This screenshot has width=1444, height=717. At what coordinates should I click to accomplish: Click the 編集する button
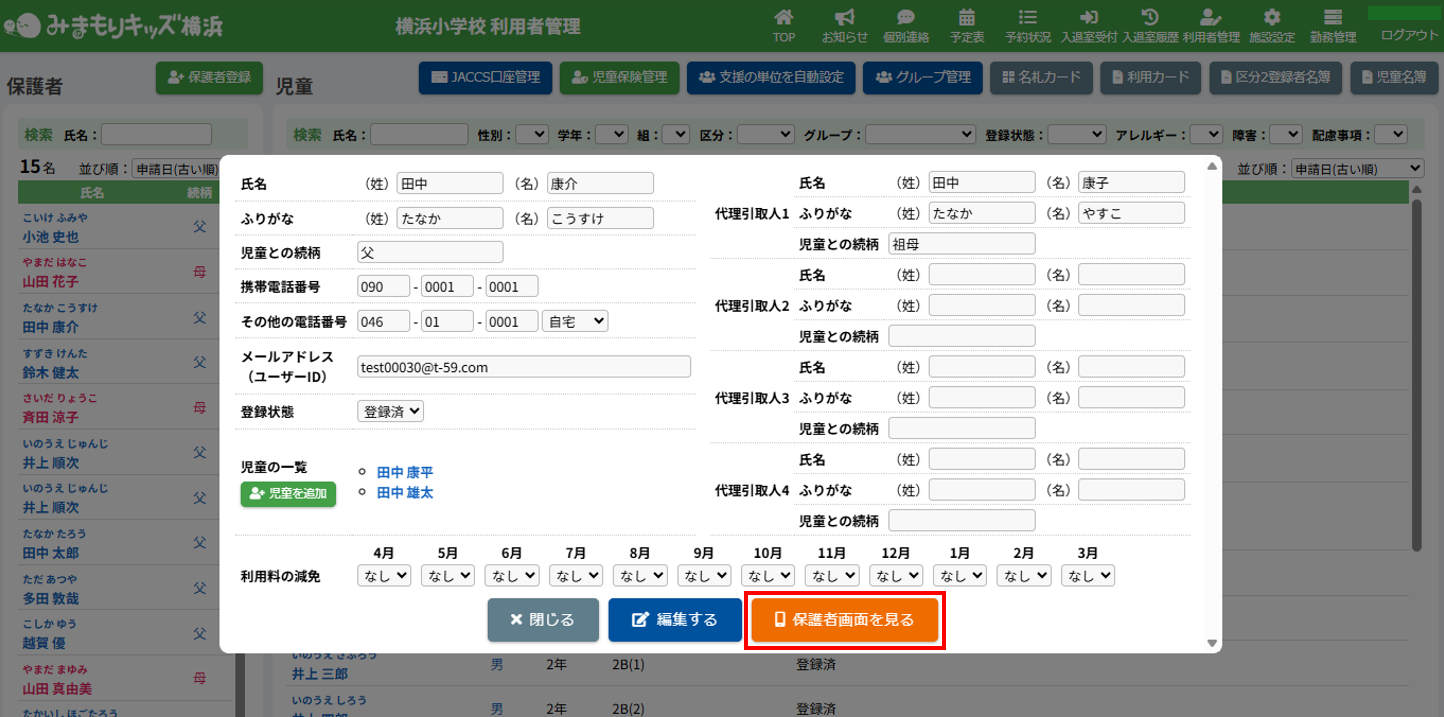[675, 620]
